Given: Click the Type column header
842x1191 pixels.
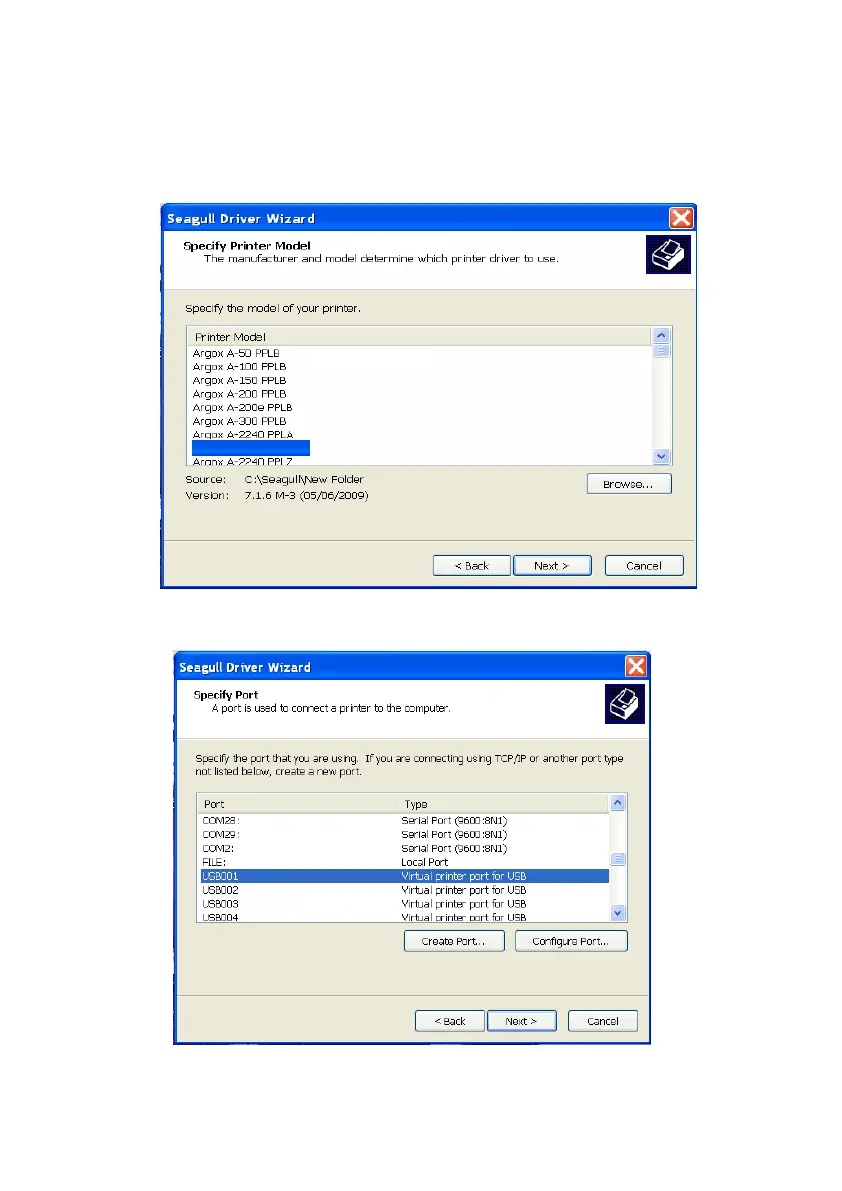Looking at the screenshot, I should [x=503, y=804].
